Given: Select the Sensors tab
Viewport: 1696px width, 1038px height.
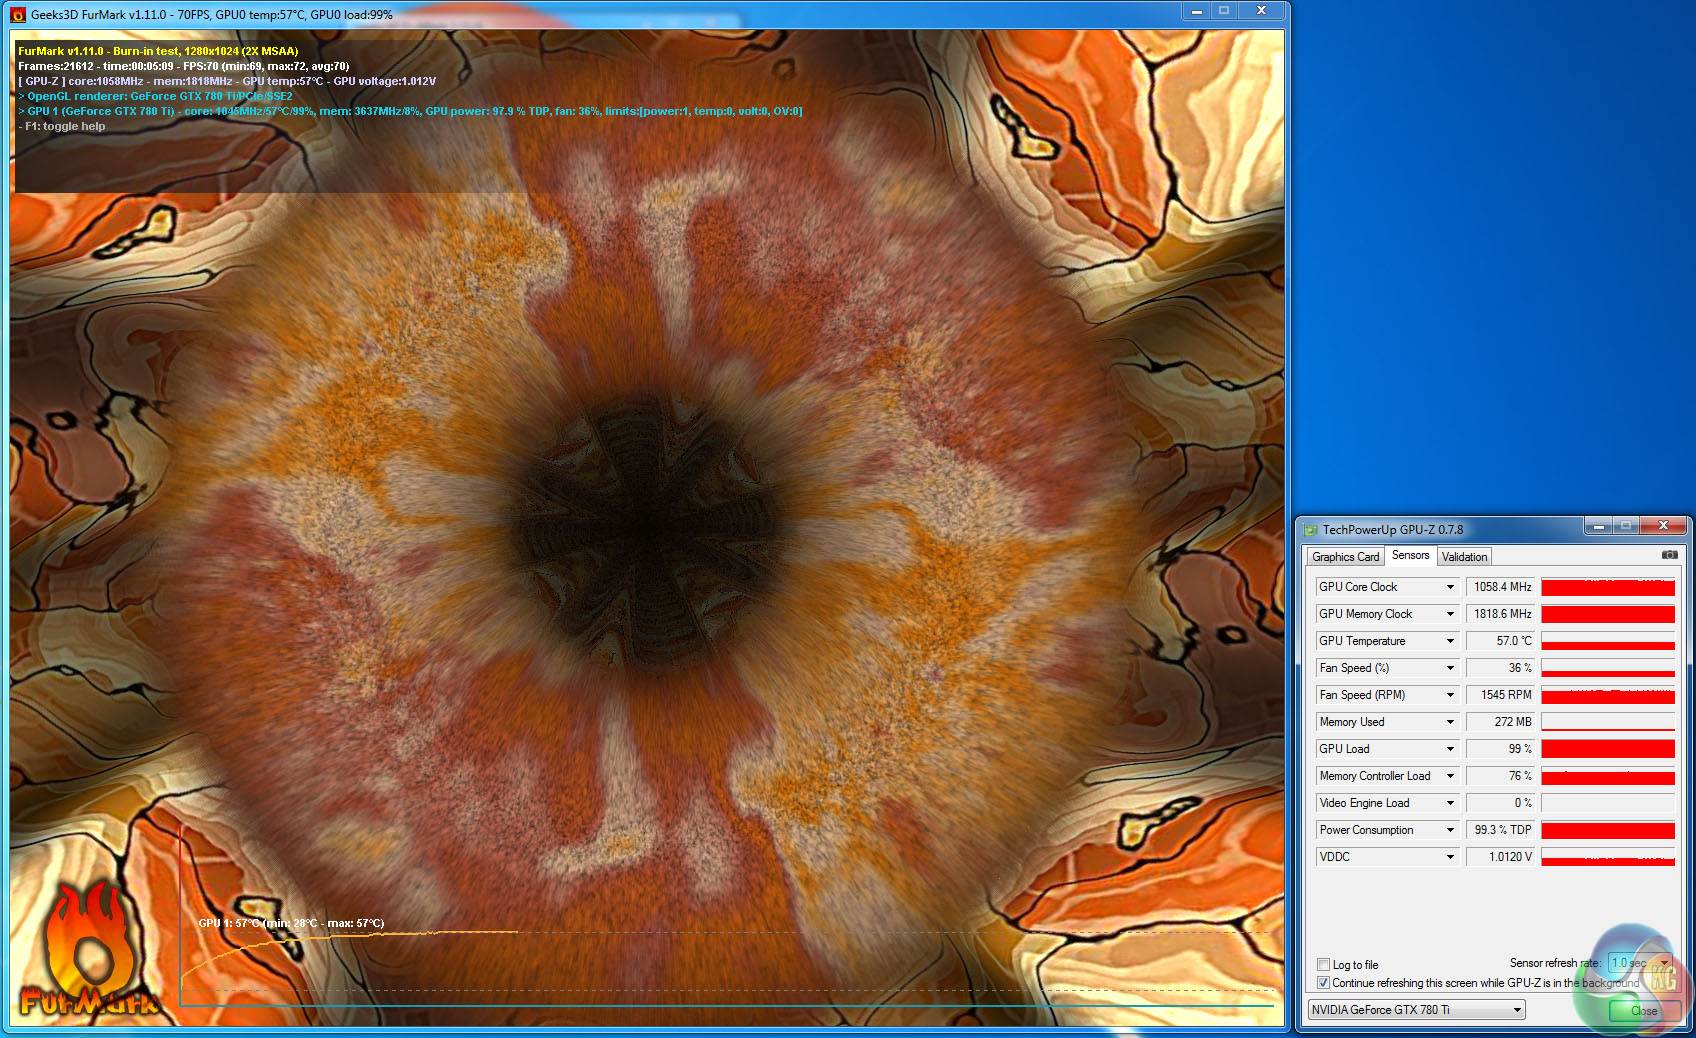Looking at the screenshot, I should tap(1410, 556).
